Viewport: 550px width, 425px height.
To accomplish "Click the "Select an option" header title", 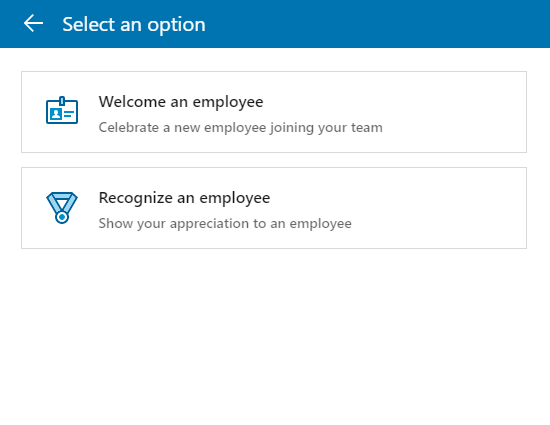I will [x=134, y=25].
